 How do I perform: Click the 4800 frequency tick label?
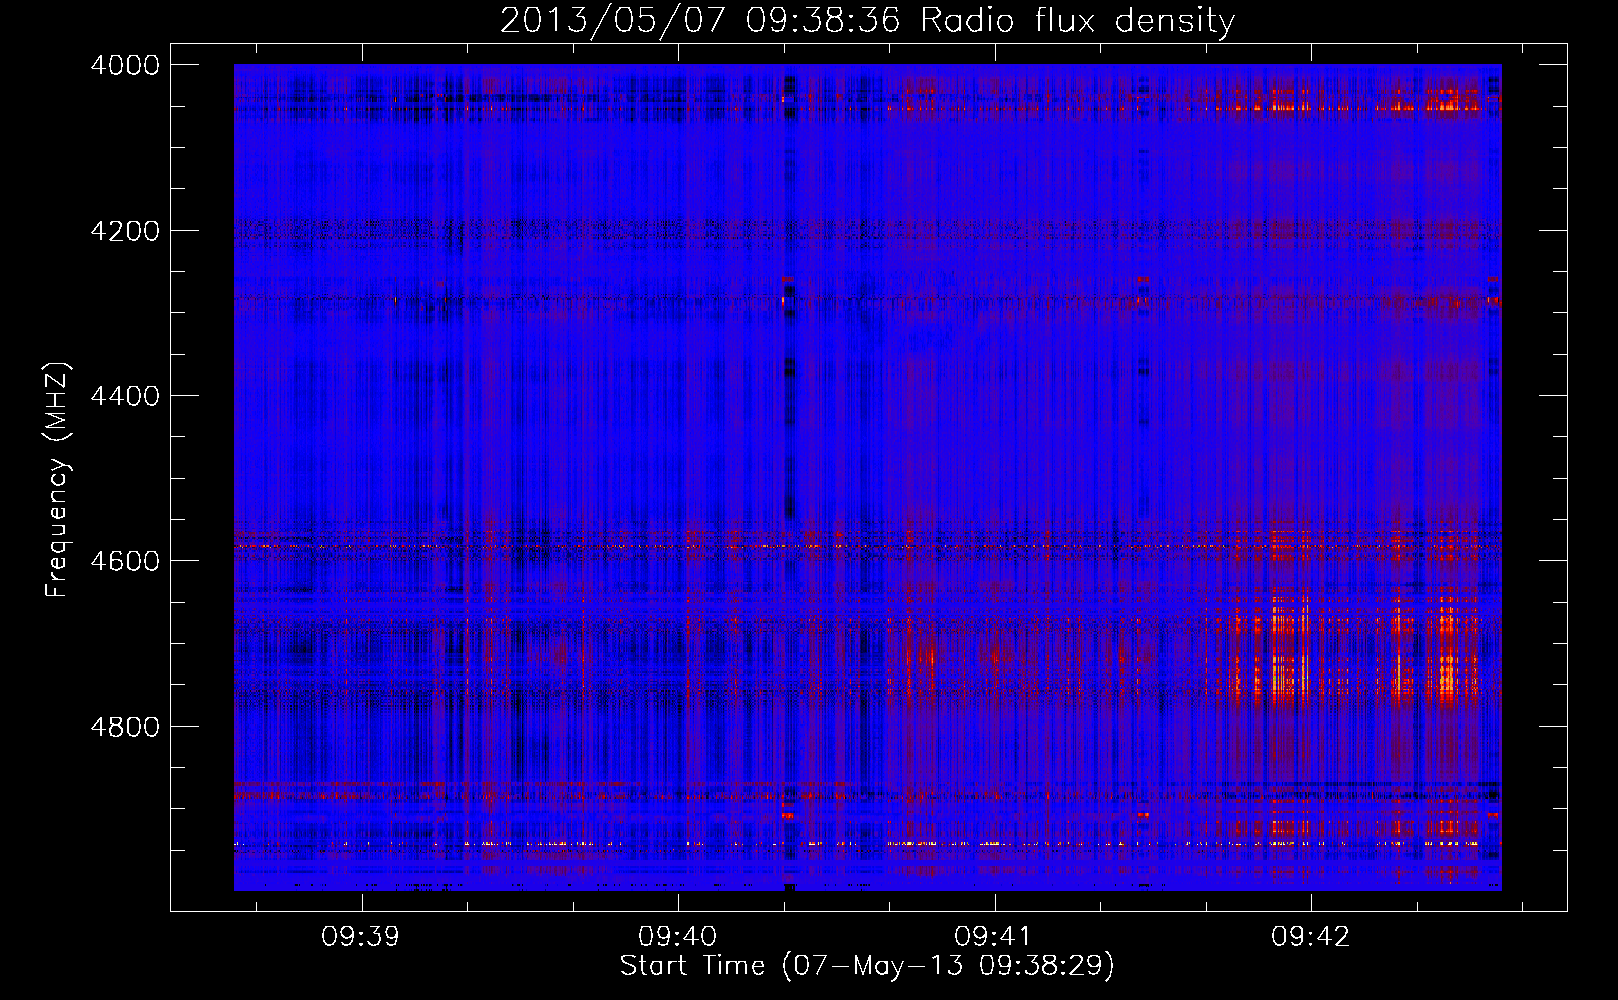pyautogui.click(x=125, y=726)
